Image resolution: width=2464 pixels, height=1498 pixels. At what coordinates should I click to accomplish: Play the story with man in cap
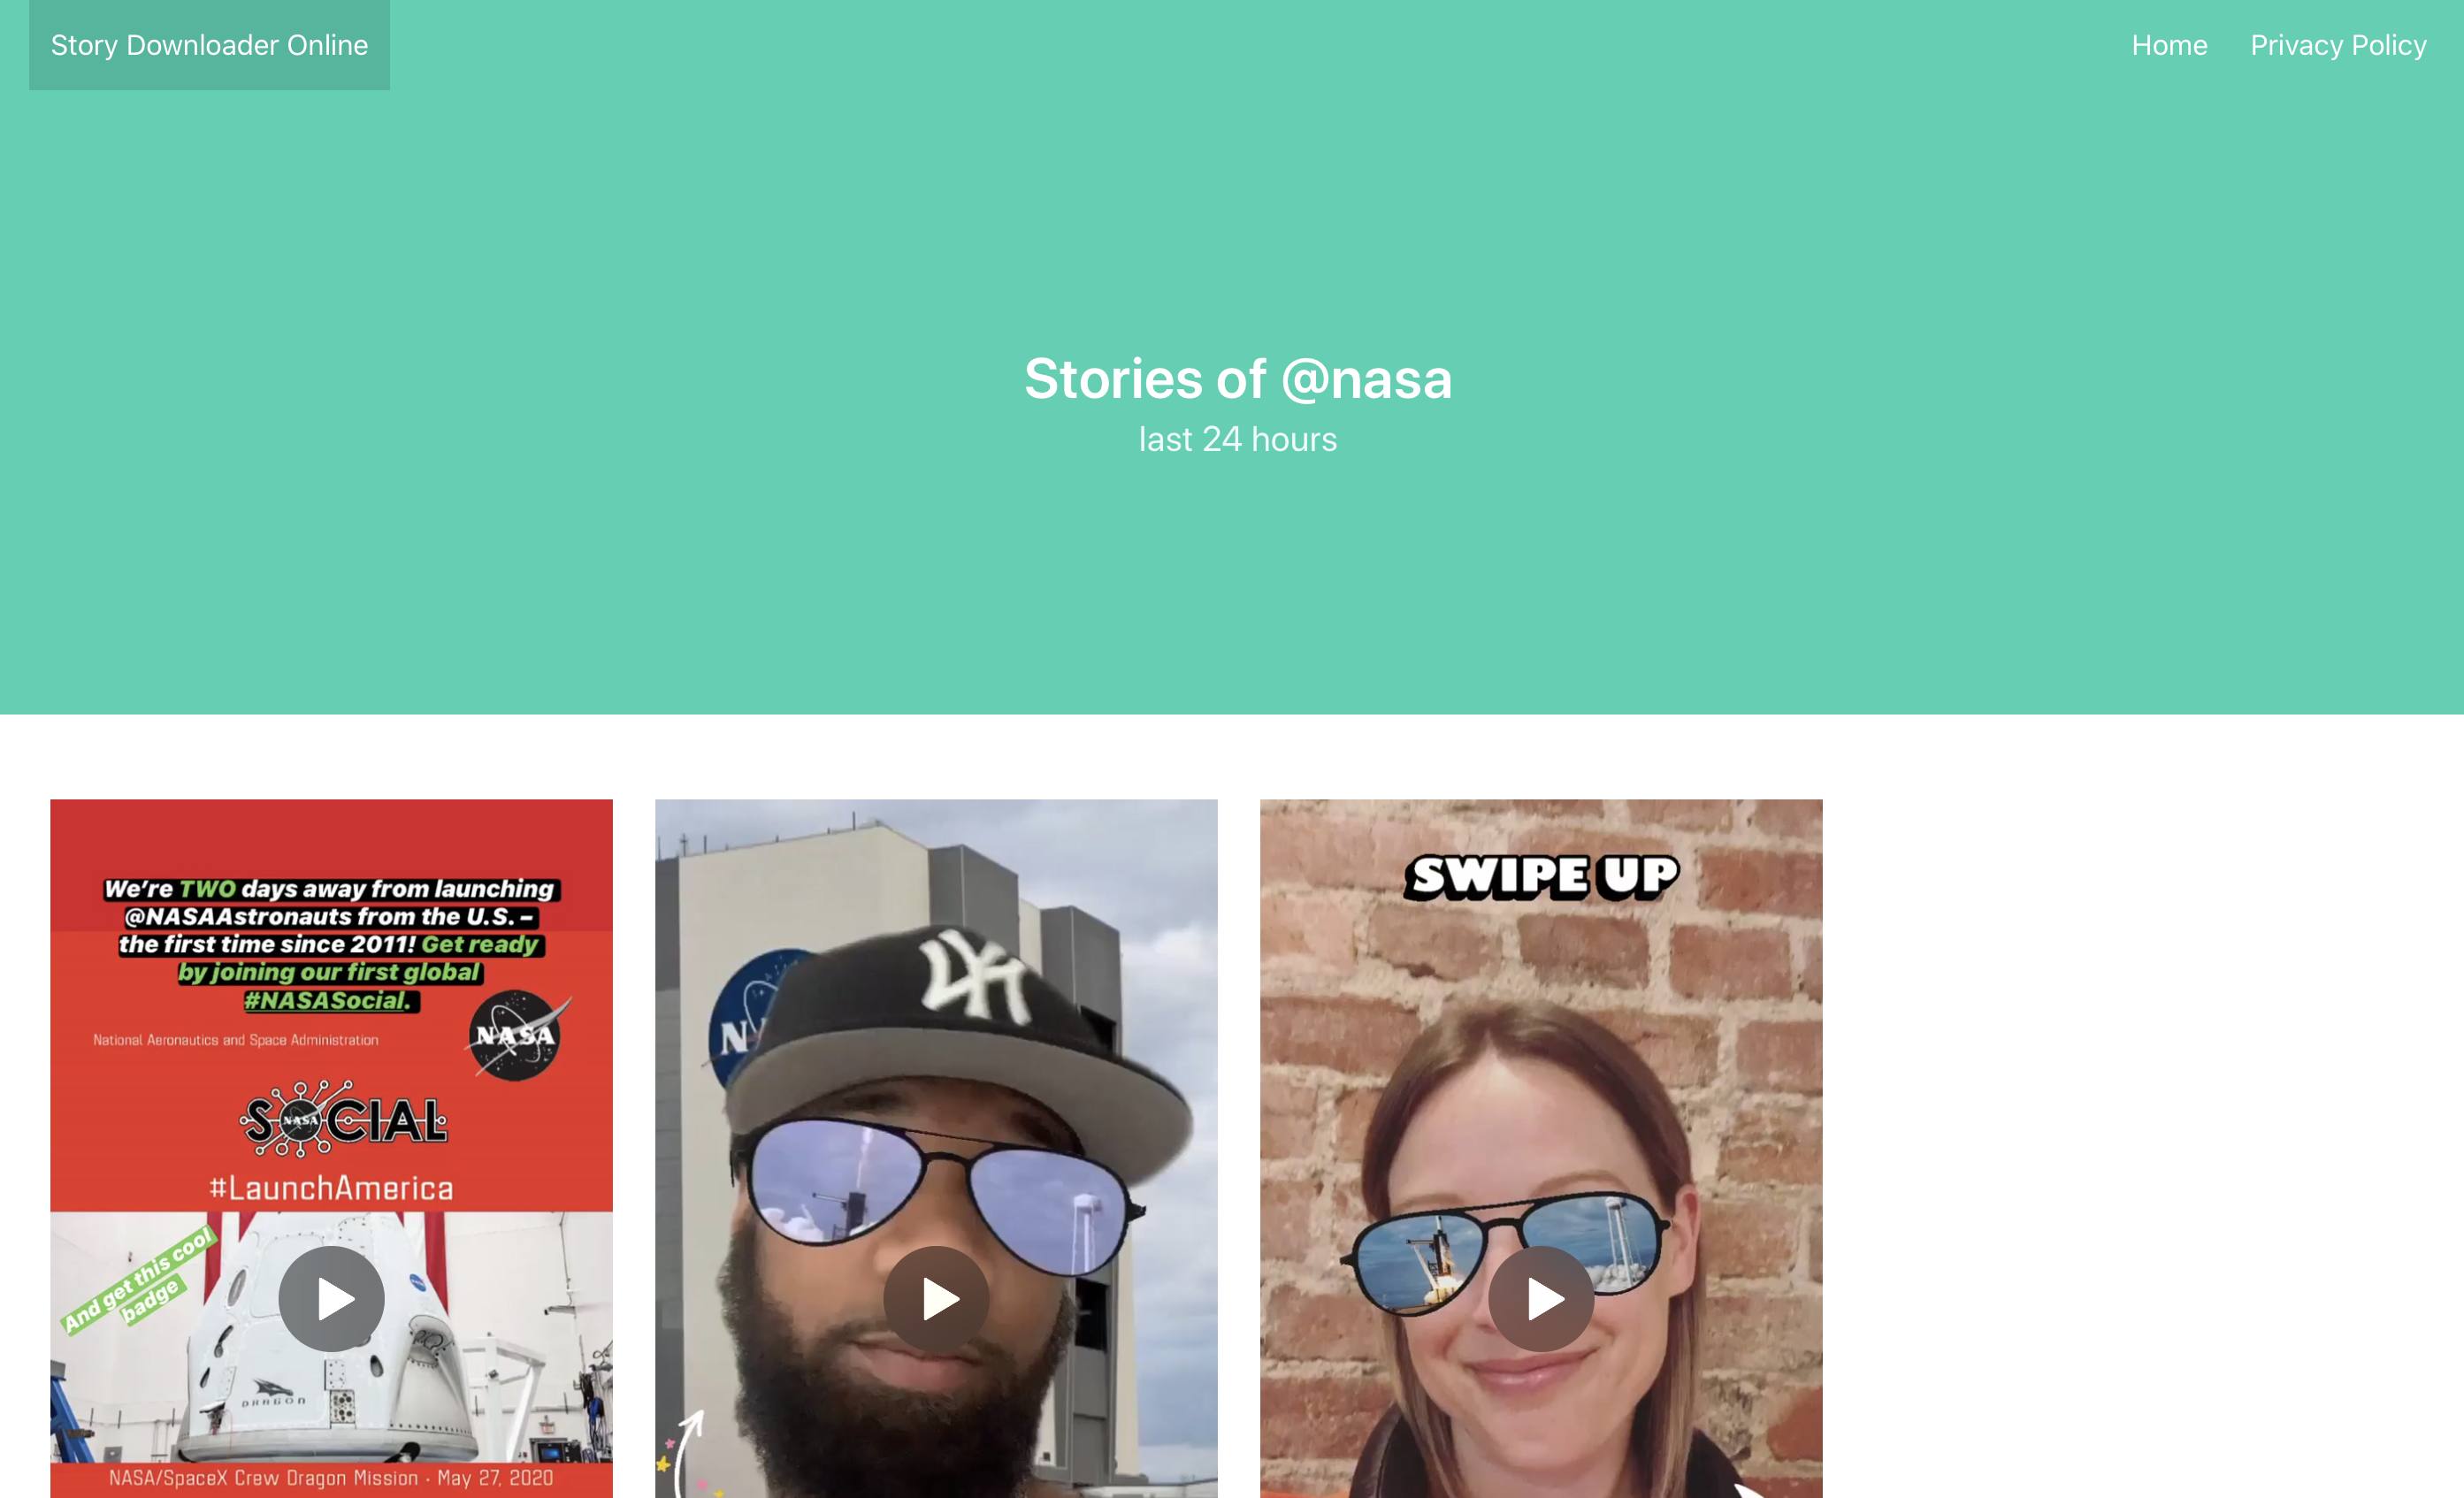pos(936,1298)
